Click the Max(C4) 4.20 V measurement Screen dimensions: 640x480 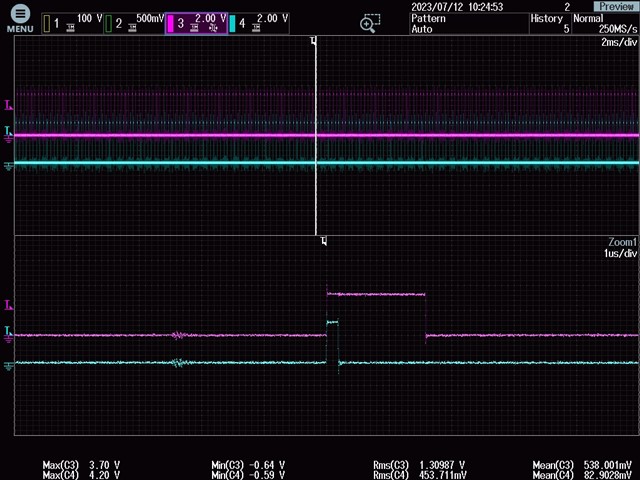[81, 475]
